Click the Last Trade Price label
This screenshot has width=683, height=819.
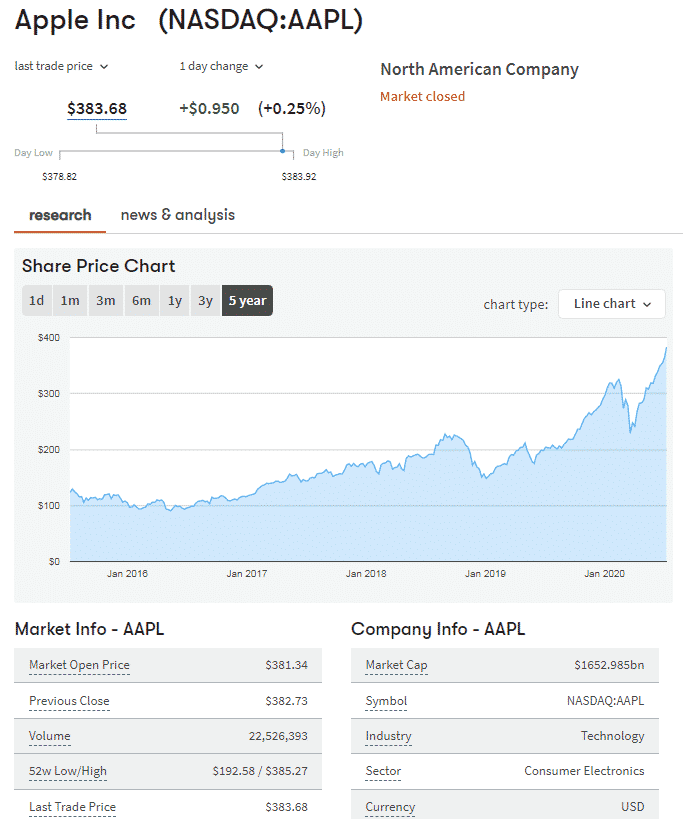click(73, 807)
